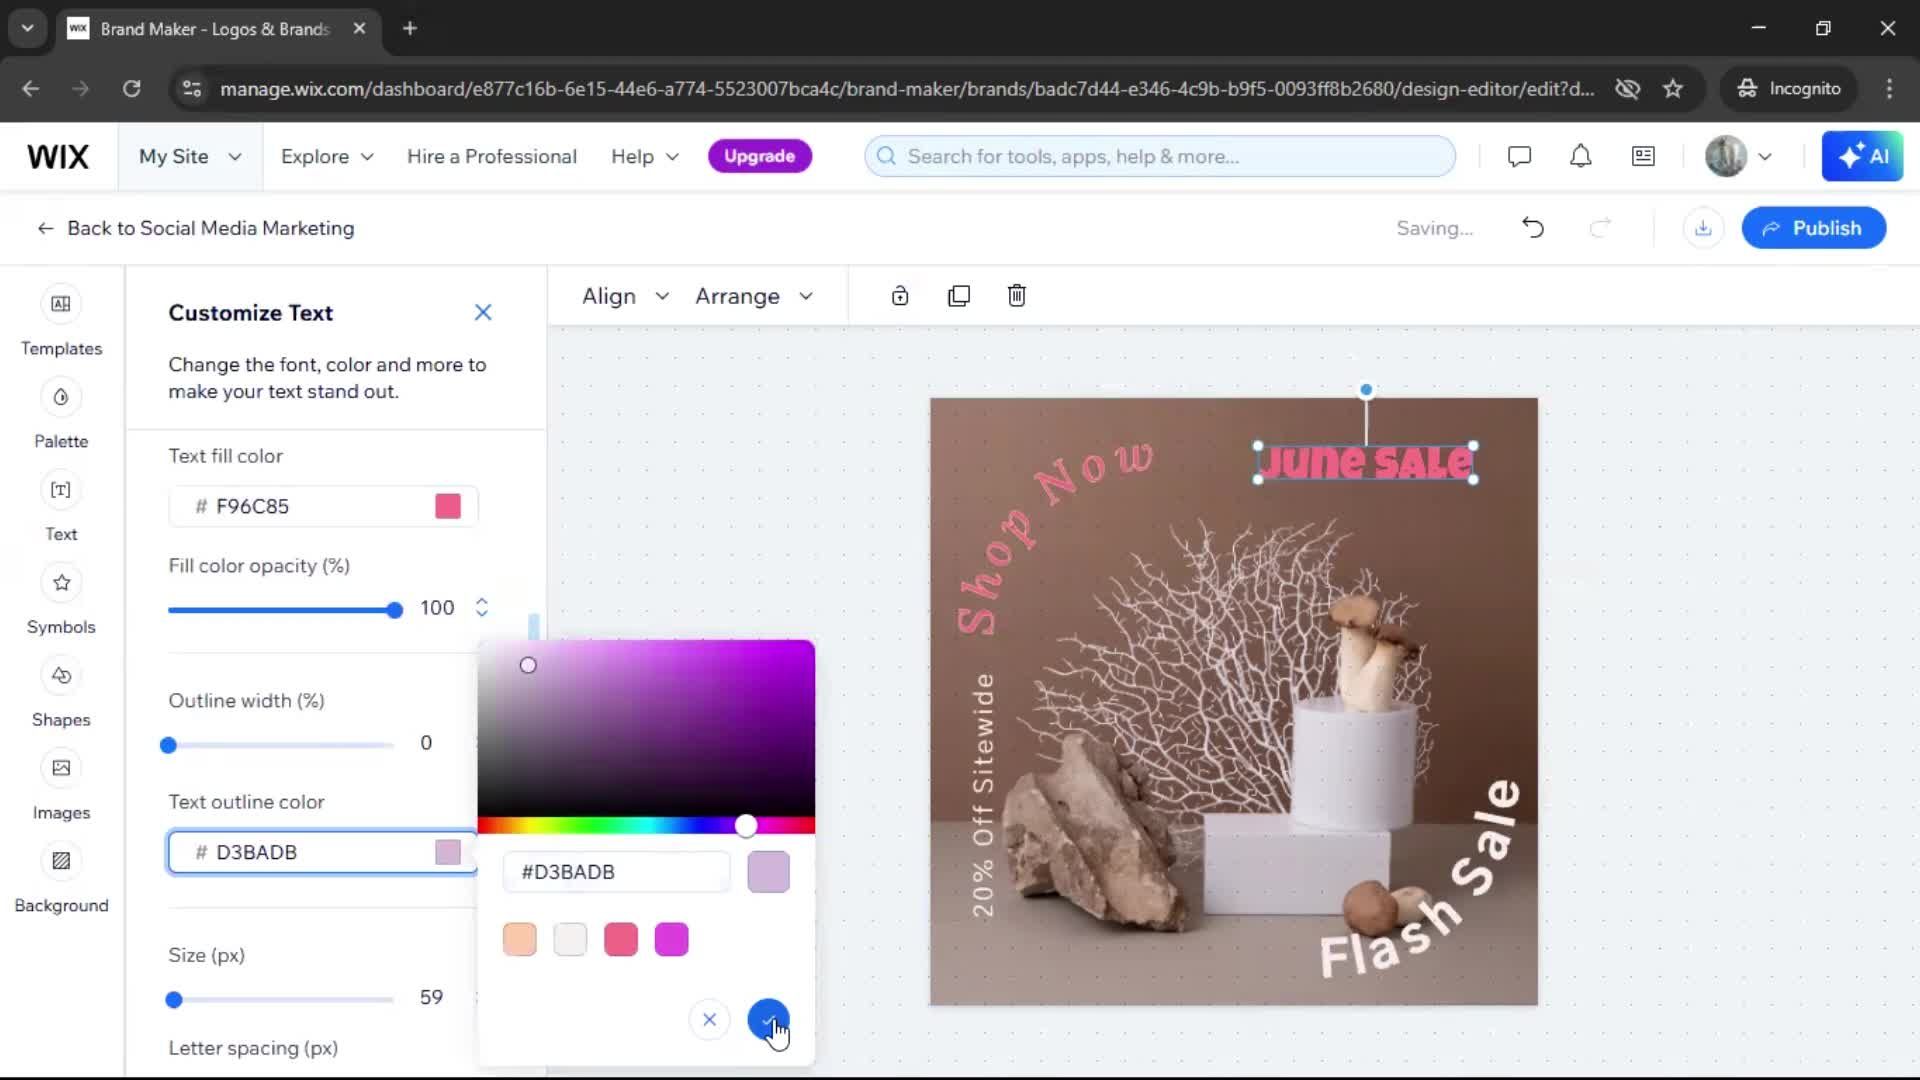This screenshot has height=1080, width=1920.
Task: Expand the Explore menu
Action: pos(327,157)
